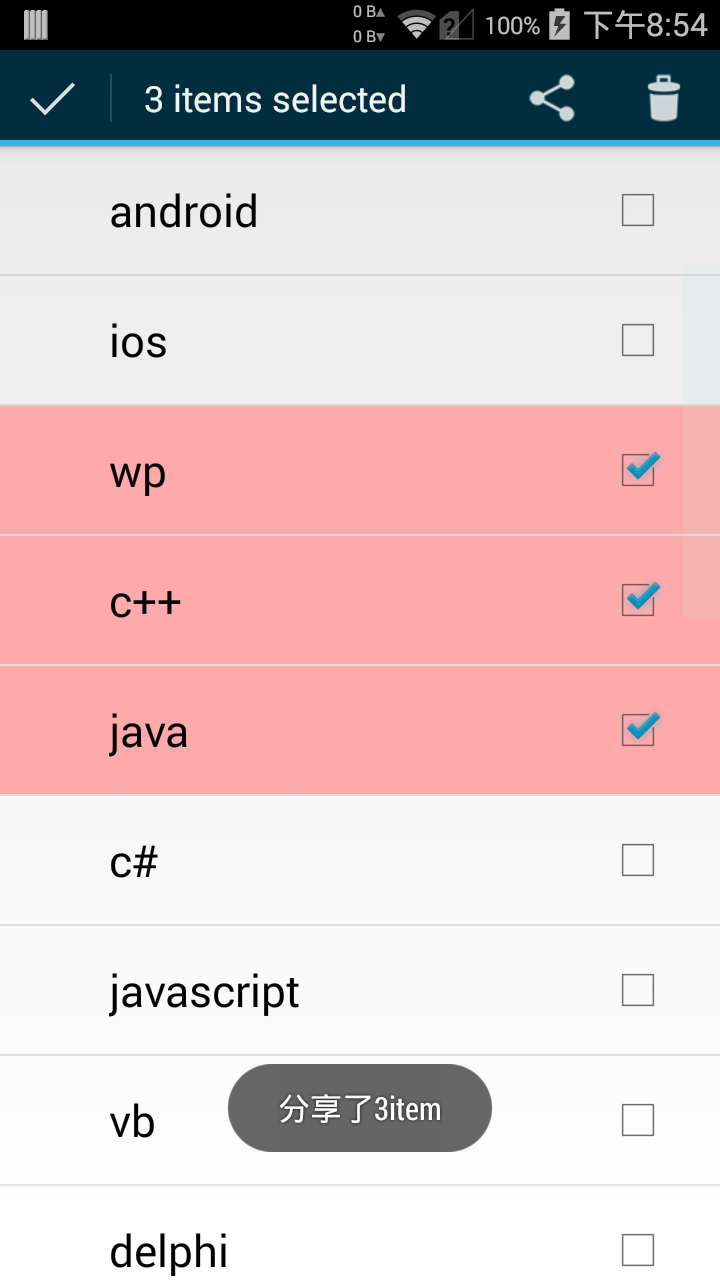Select the javascript list row
The height and width of the screenshot is (1280, 720).
pyautogui.click(x=360, y=990)
